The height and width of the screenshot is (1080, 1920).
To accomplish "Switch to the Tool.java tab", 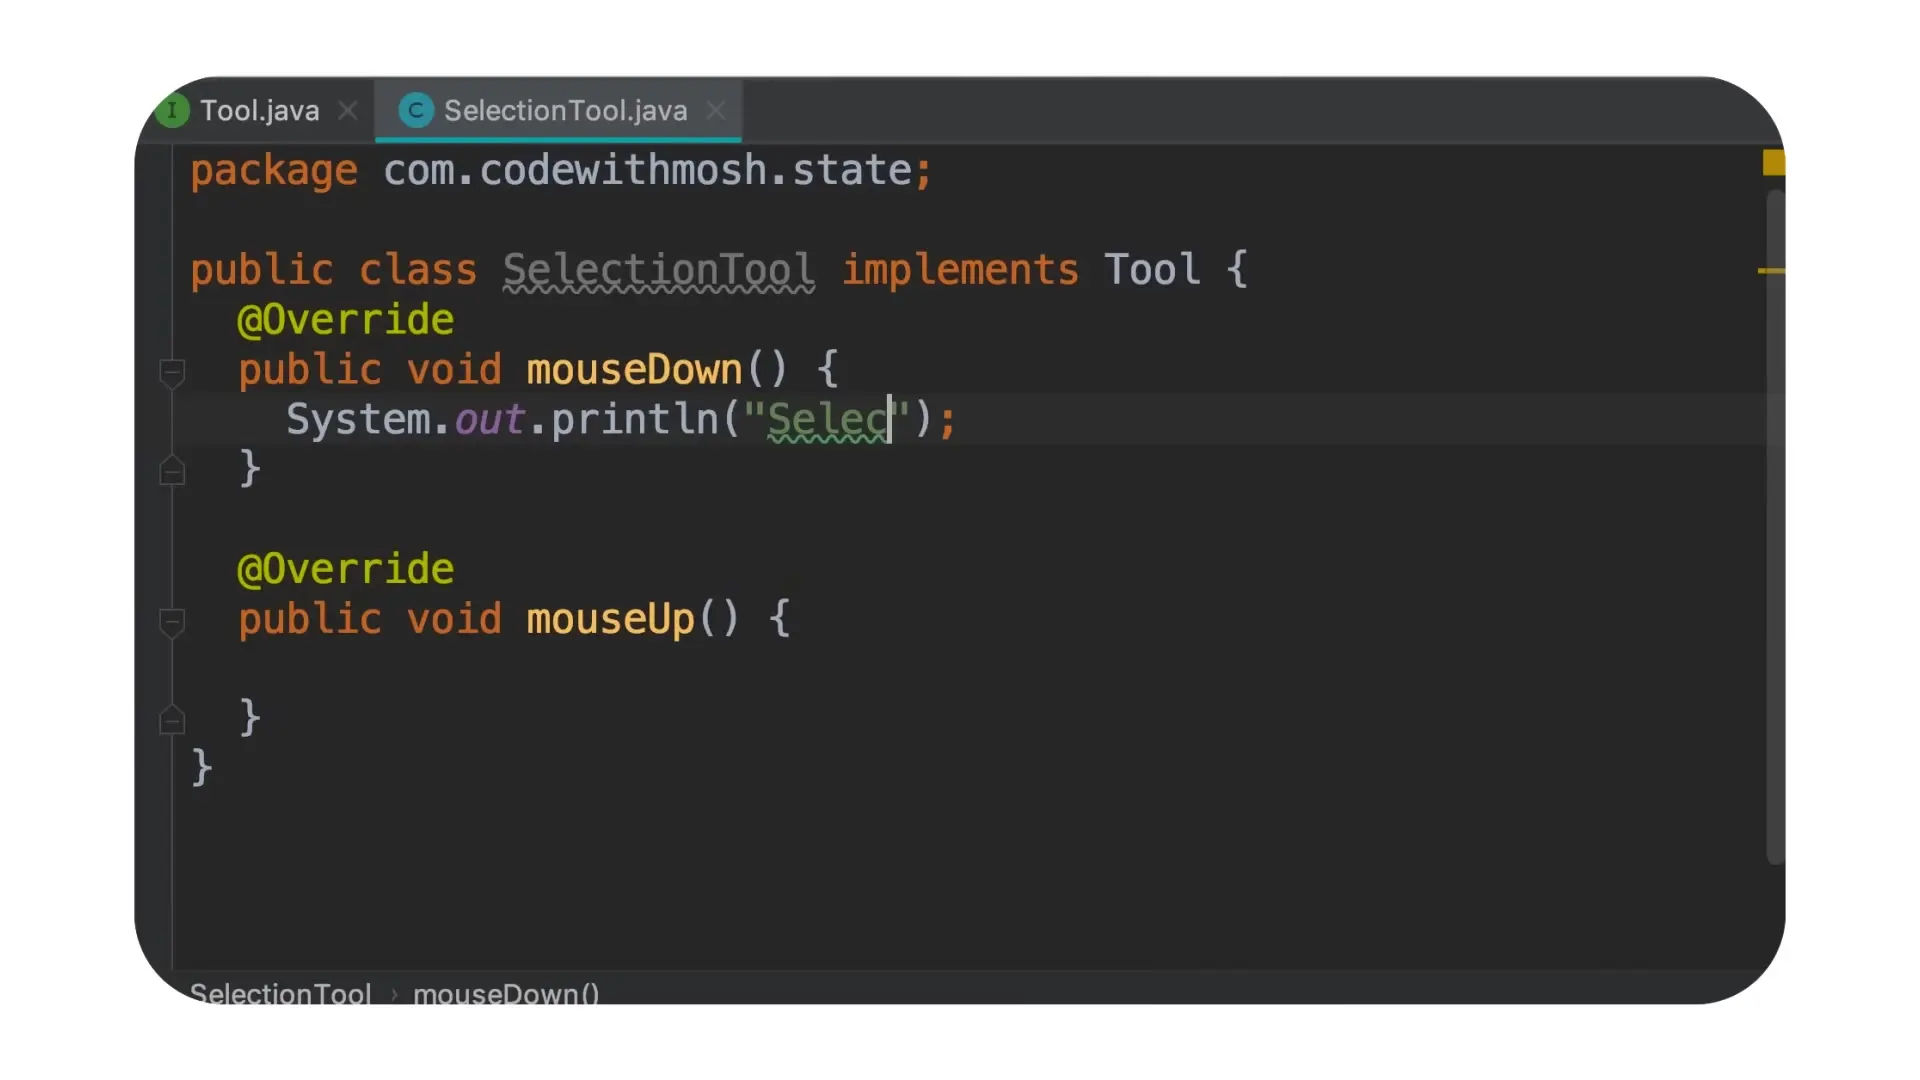I will tap(260, 110).
